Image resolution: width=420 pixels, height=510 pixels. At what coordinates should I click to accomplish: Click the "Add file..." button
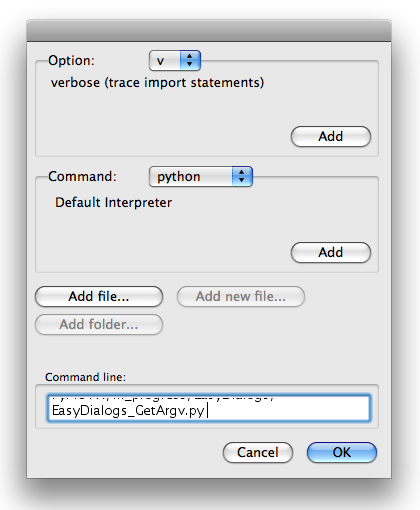99,296
